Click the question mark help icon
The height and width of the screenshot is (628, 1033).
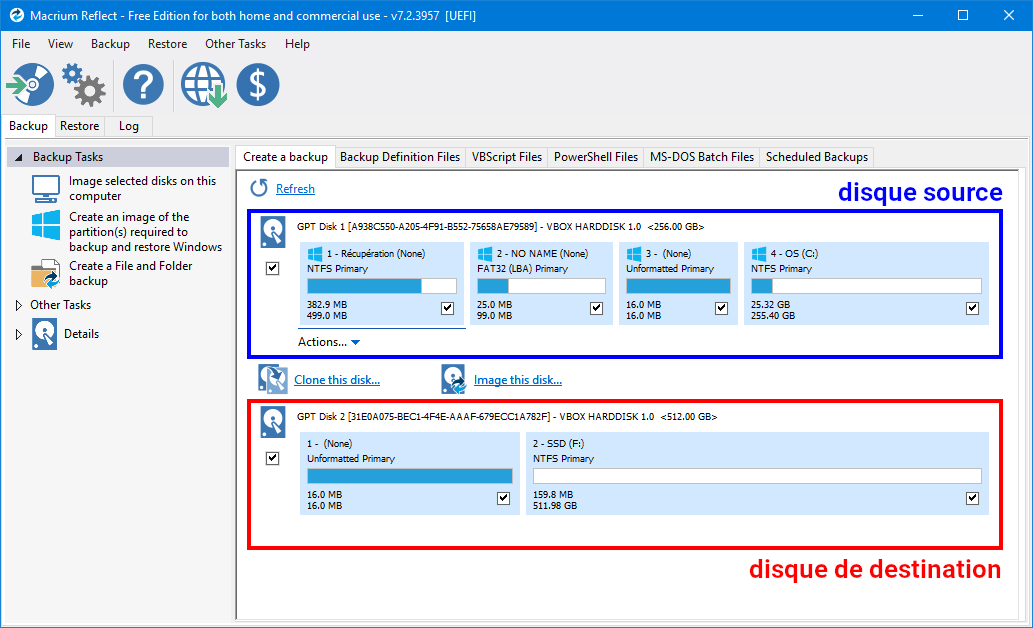143,84
